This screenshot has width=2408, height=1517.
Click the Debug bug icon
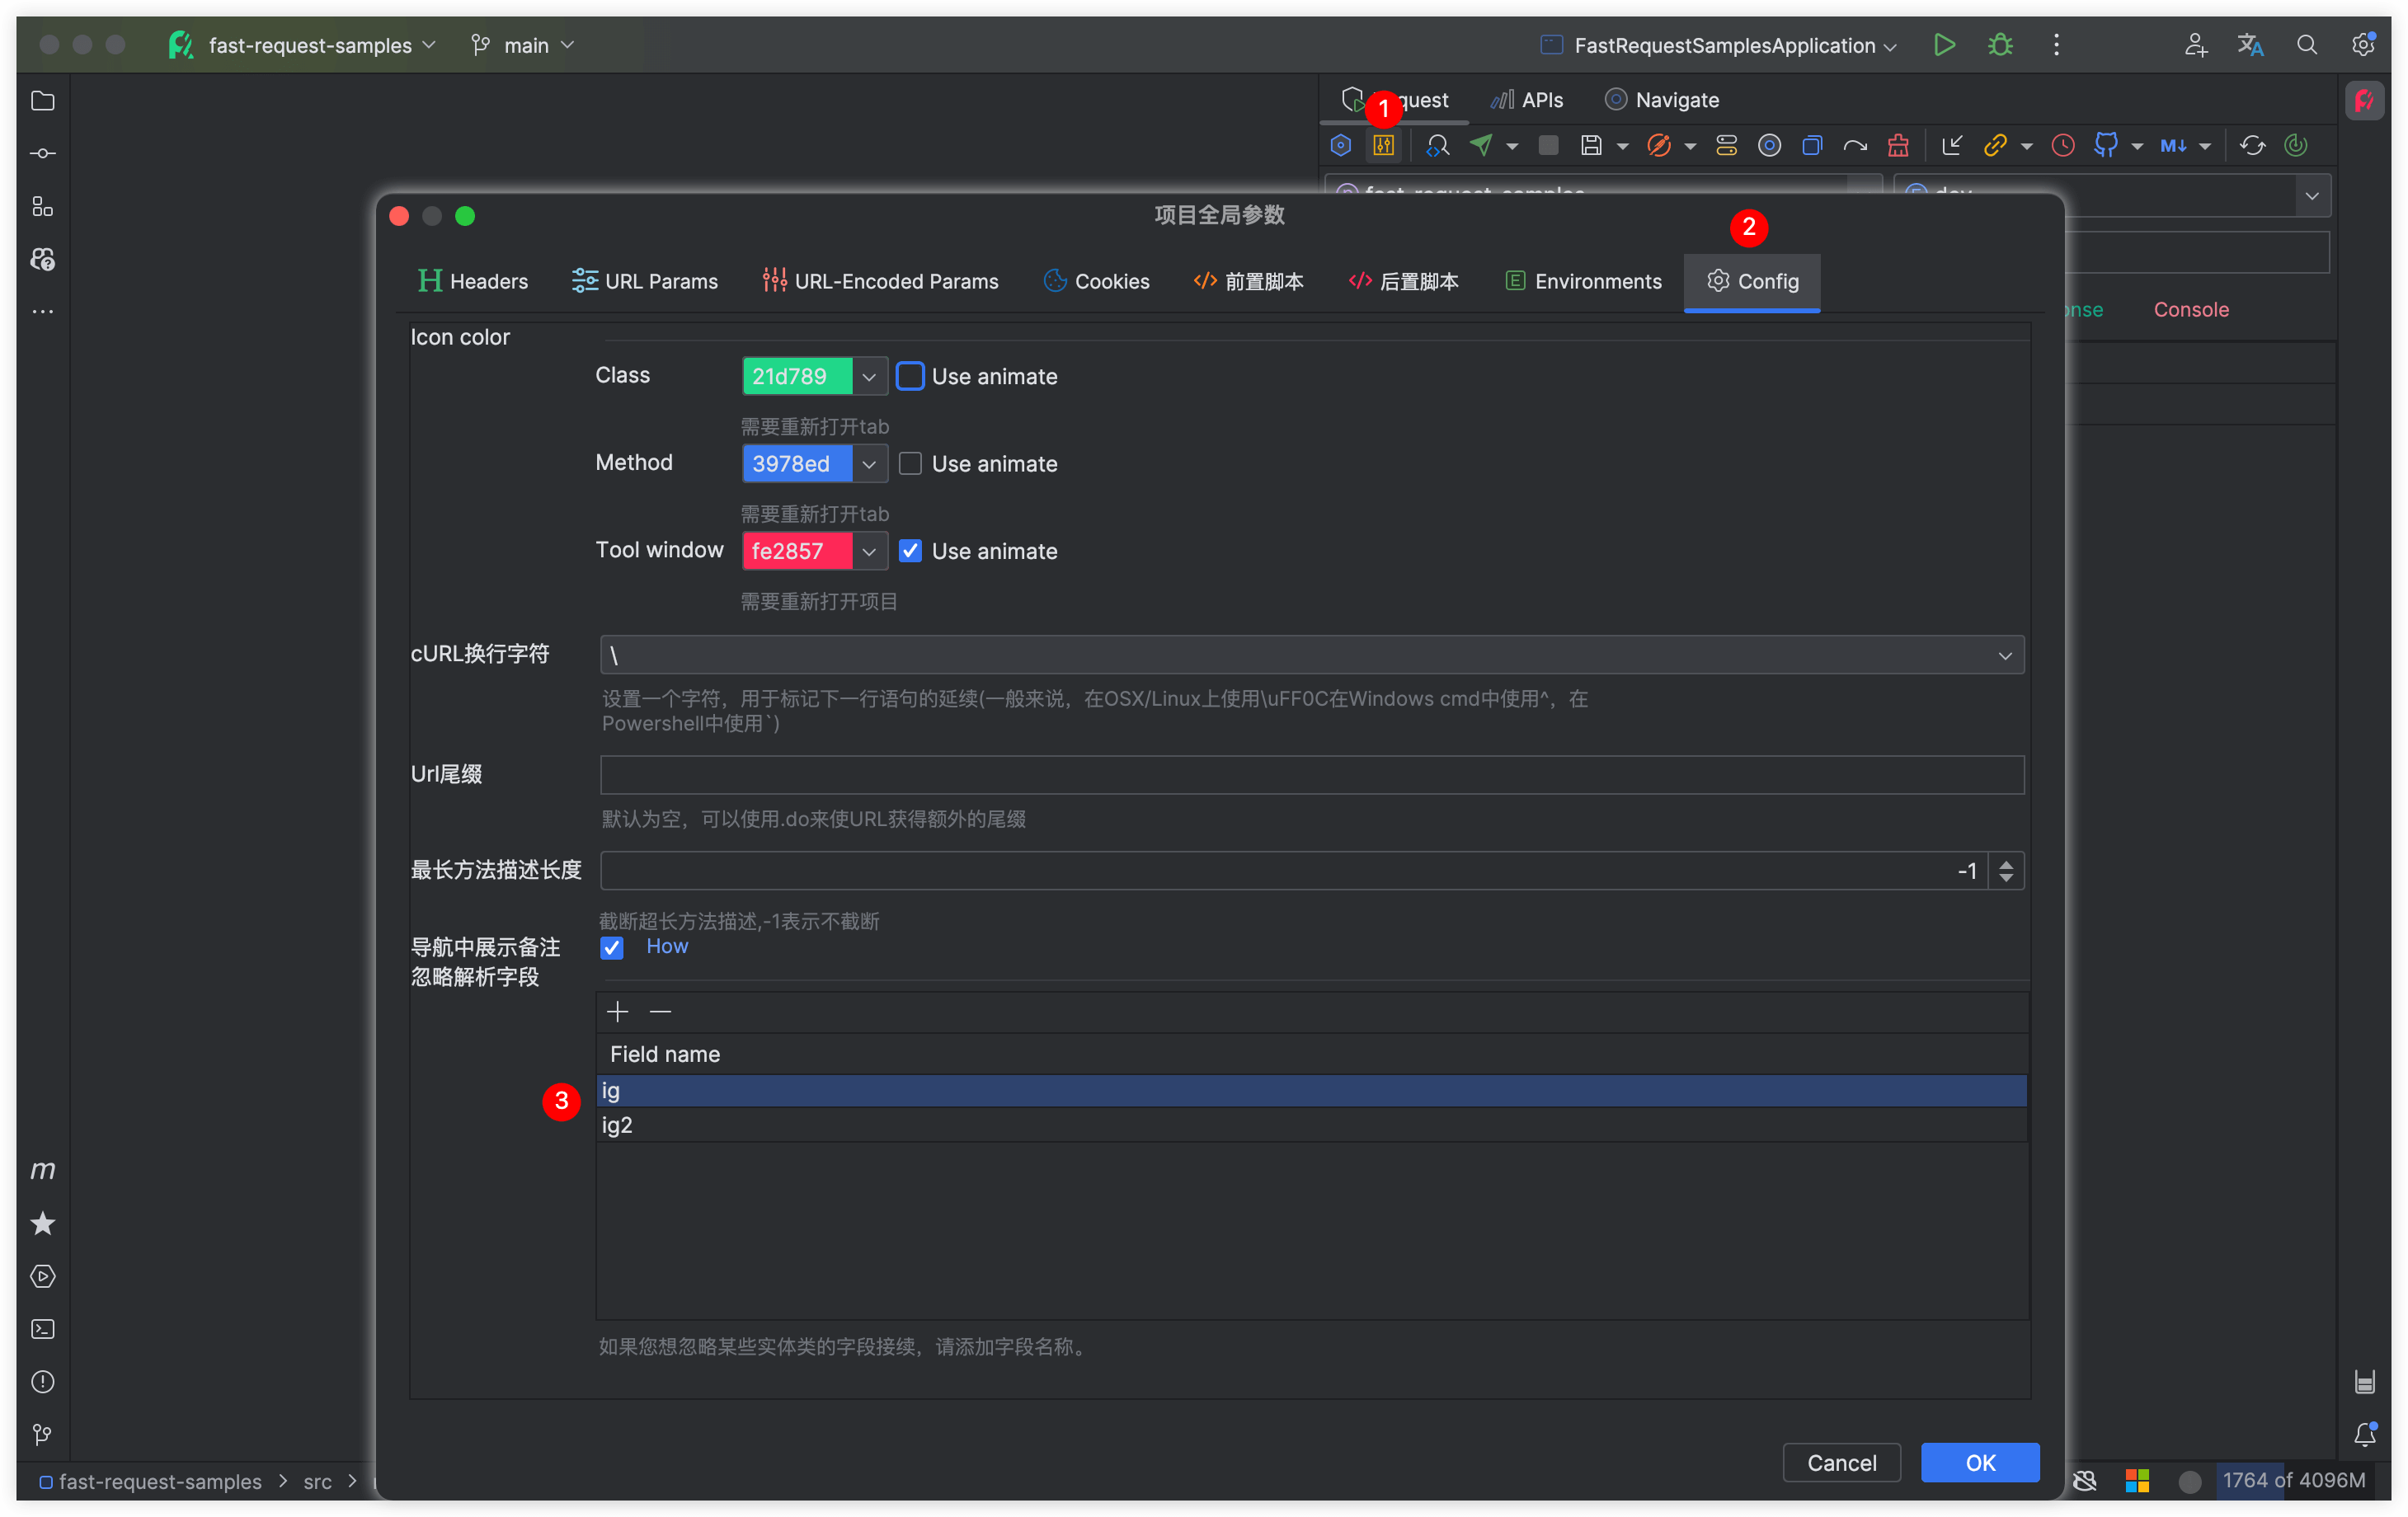[2000, 45]
